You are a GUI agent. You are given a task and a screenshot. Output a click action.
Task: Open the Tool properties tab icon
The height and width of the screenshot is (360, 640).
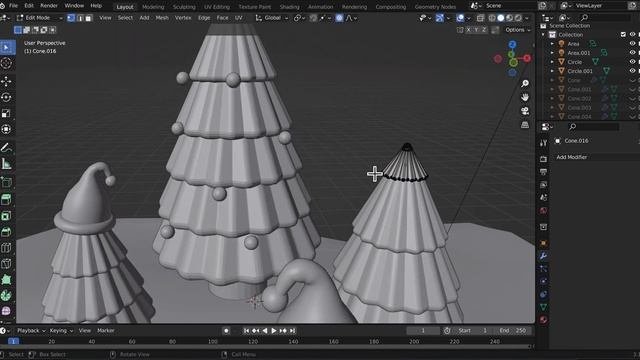(x=543, y=143)
